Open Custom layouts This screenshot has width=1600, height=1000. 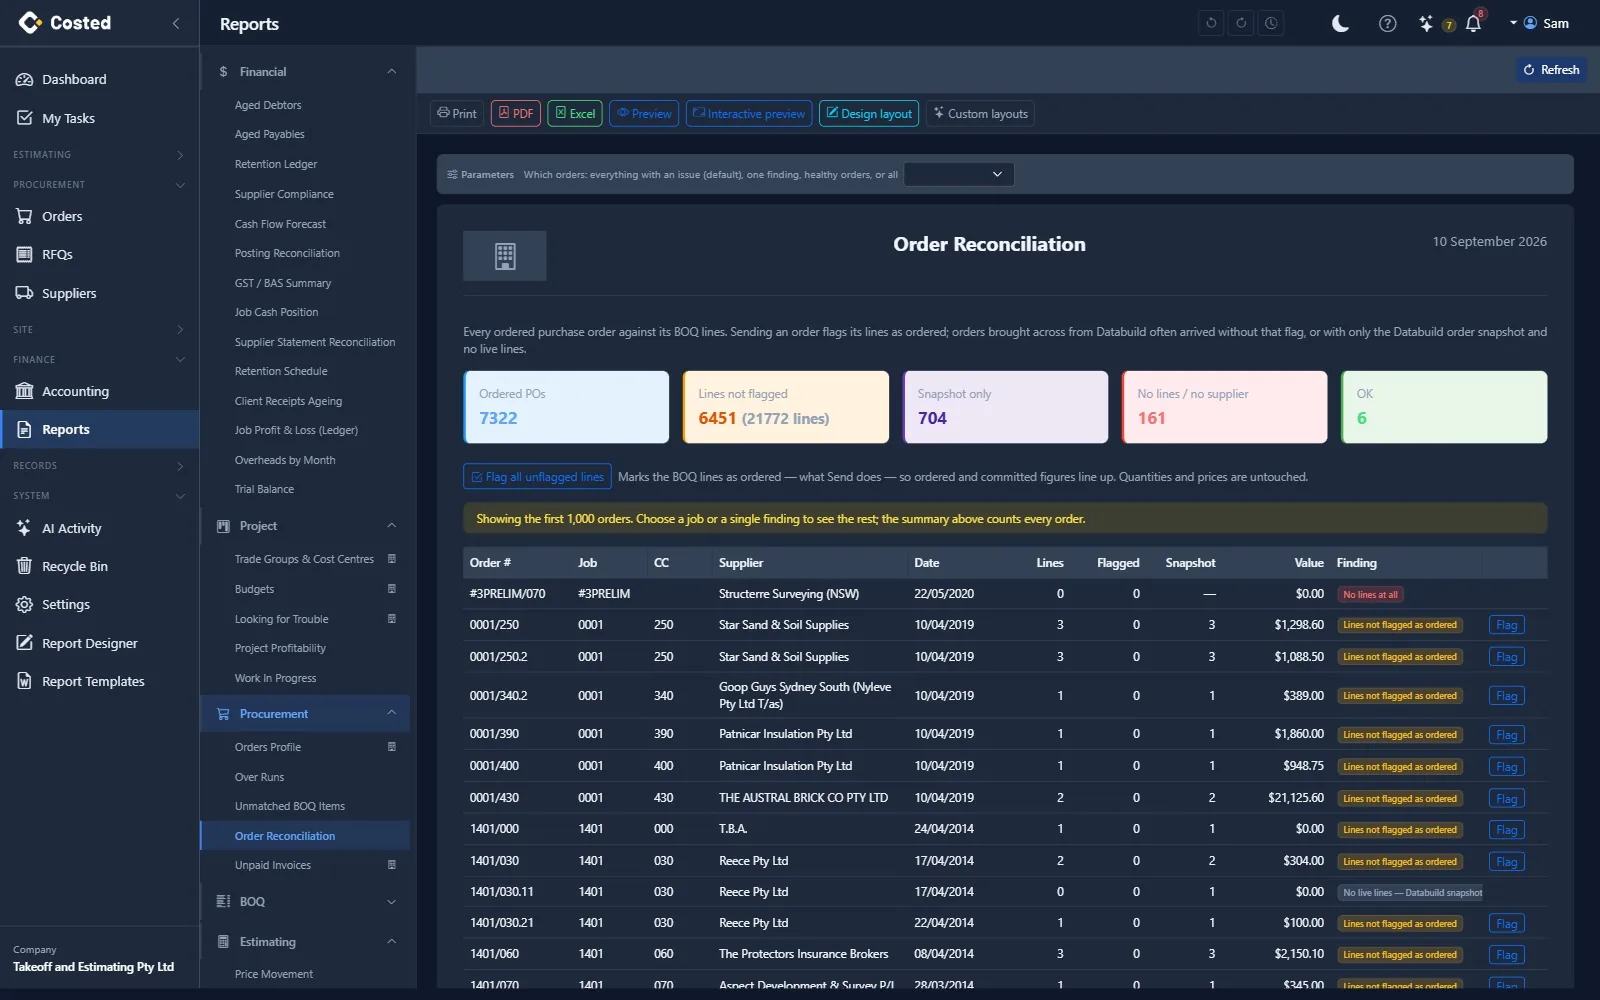coord(980,114)
